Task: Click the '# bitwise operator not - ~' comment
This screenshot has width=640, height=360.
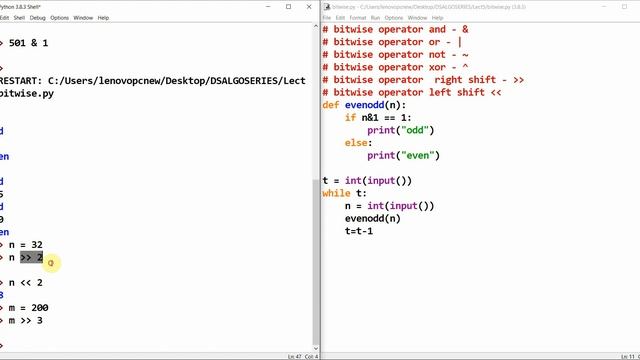Action: pyautogui.click(x=396, y=55)
